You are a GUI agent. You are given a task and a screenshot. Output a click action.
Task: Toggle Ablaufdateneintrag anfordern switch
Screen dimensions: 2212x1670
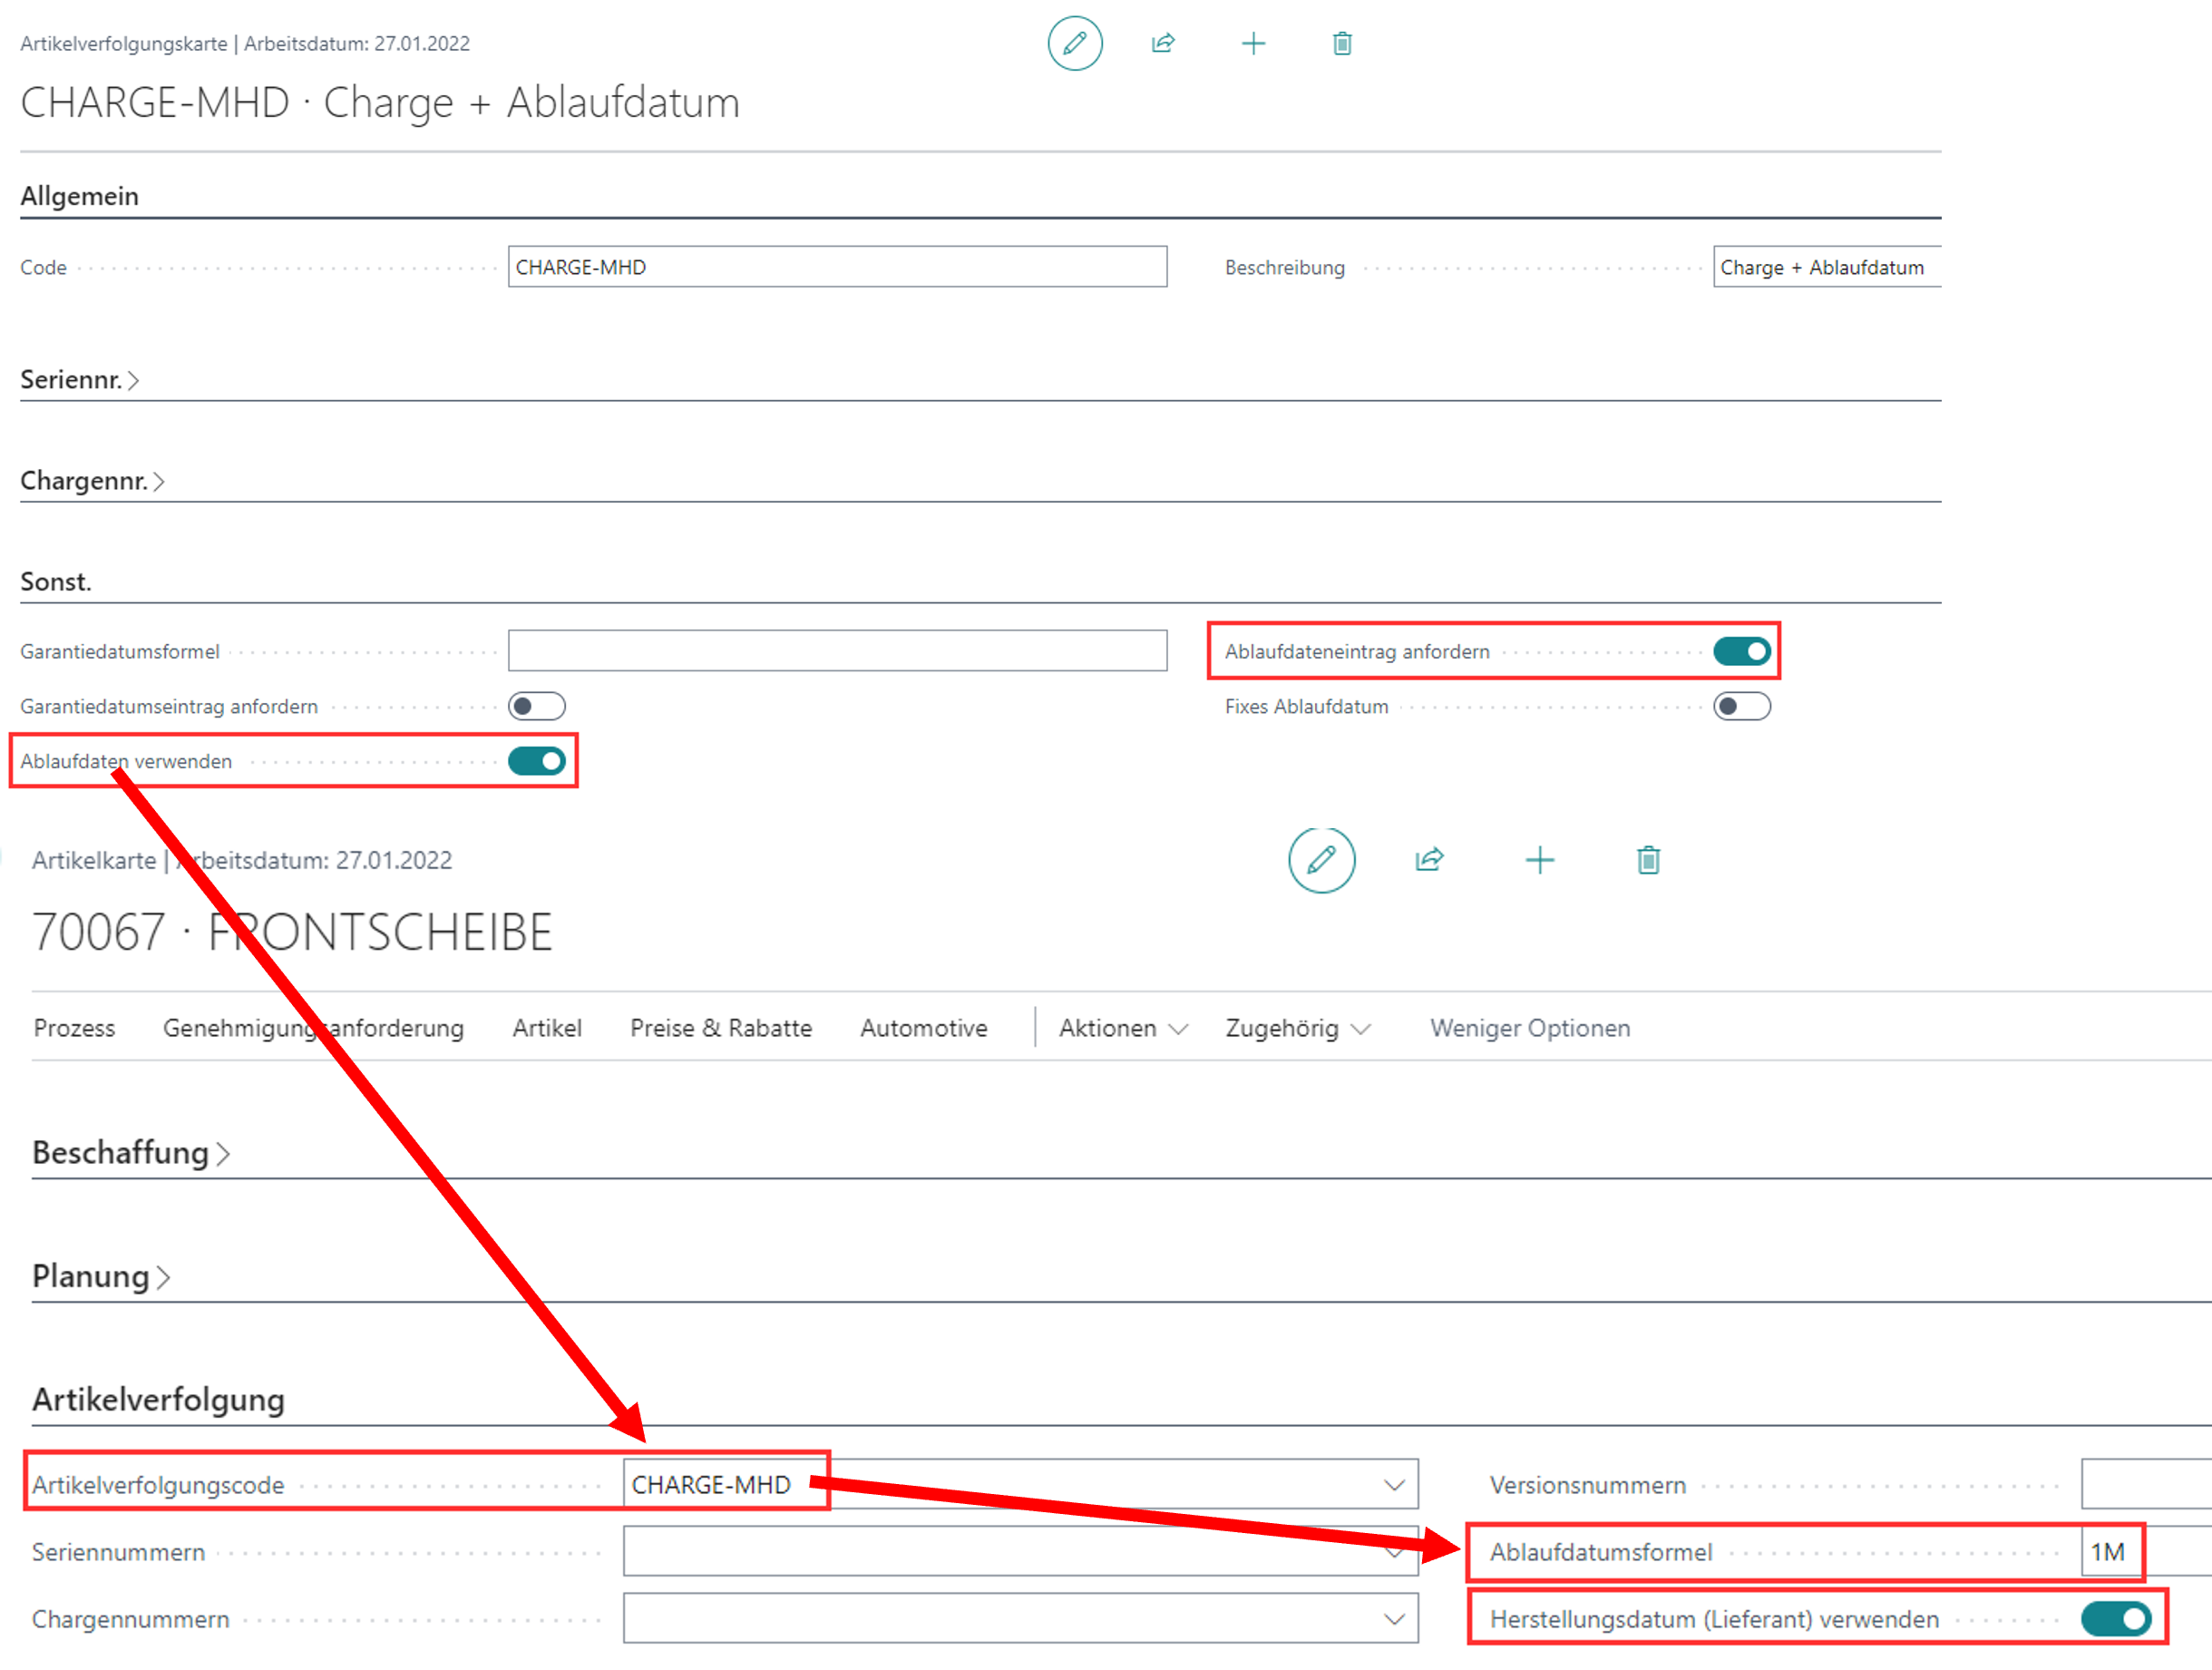coord(1740,651)
